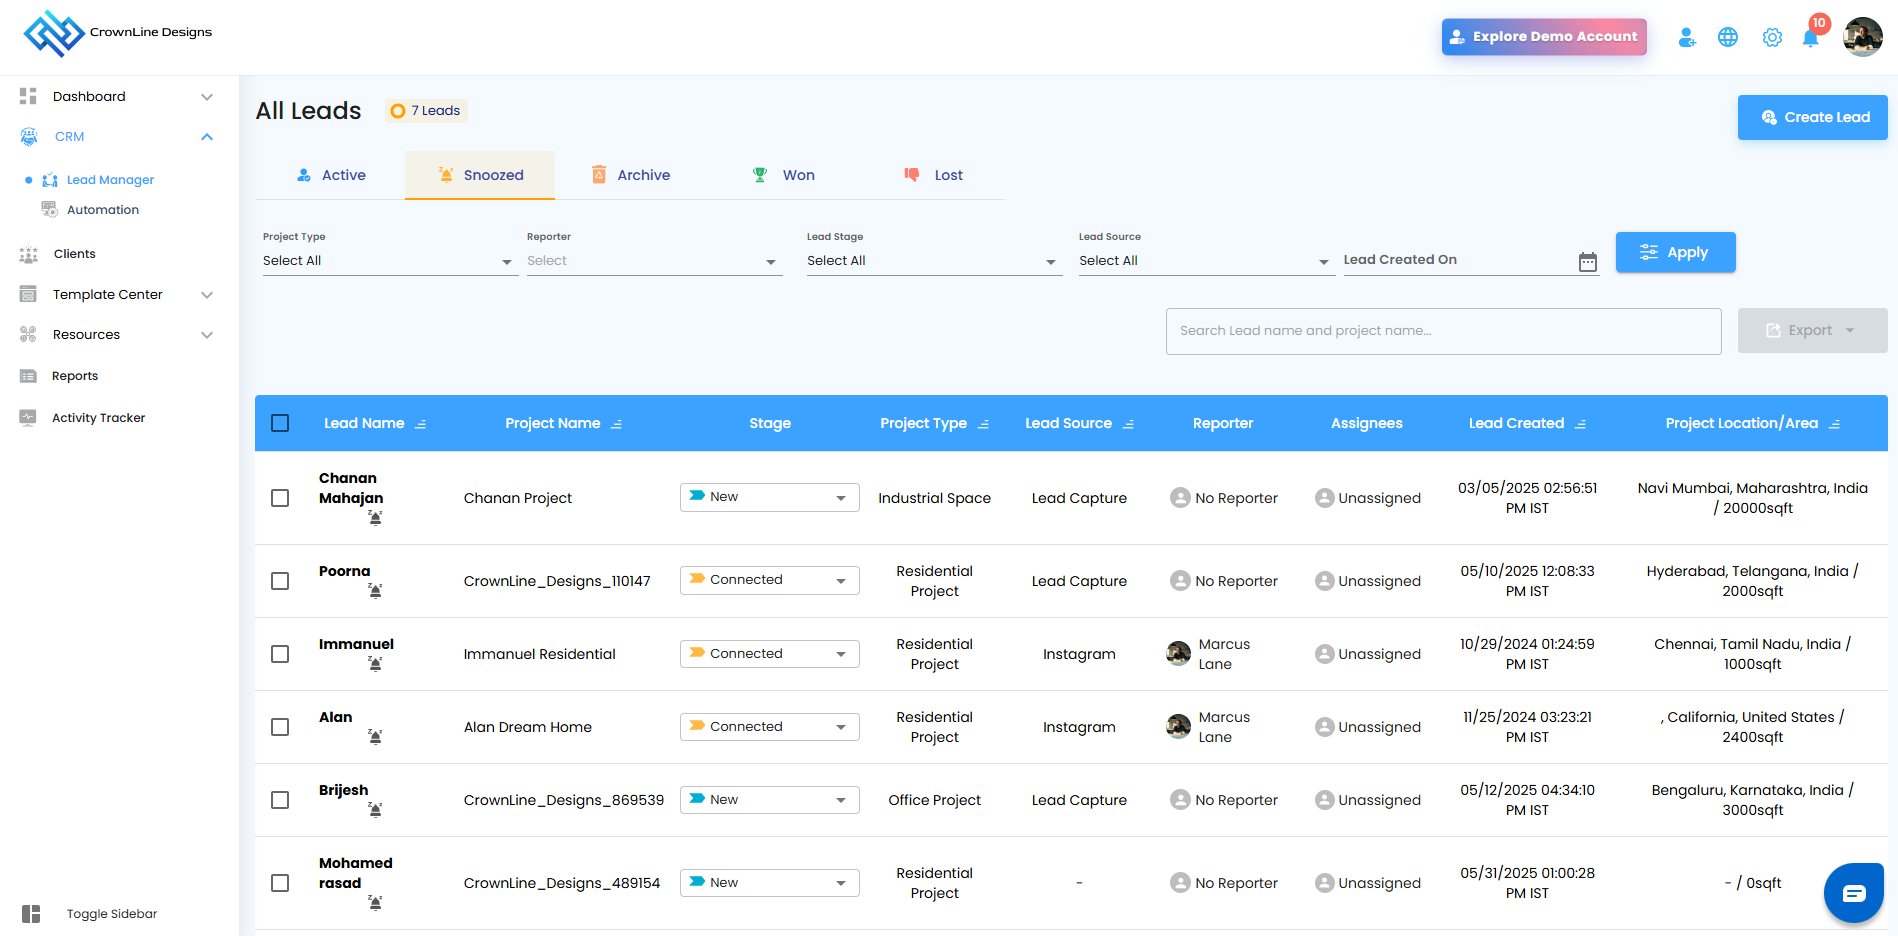Change stage dropdown for Immanuel lead

769,654
